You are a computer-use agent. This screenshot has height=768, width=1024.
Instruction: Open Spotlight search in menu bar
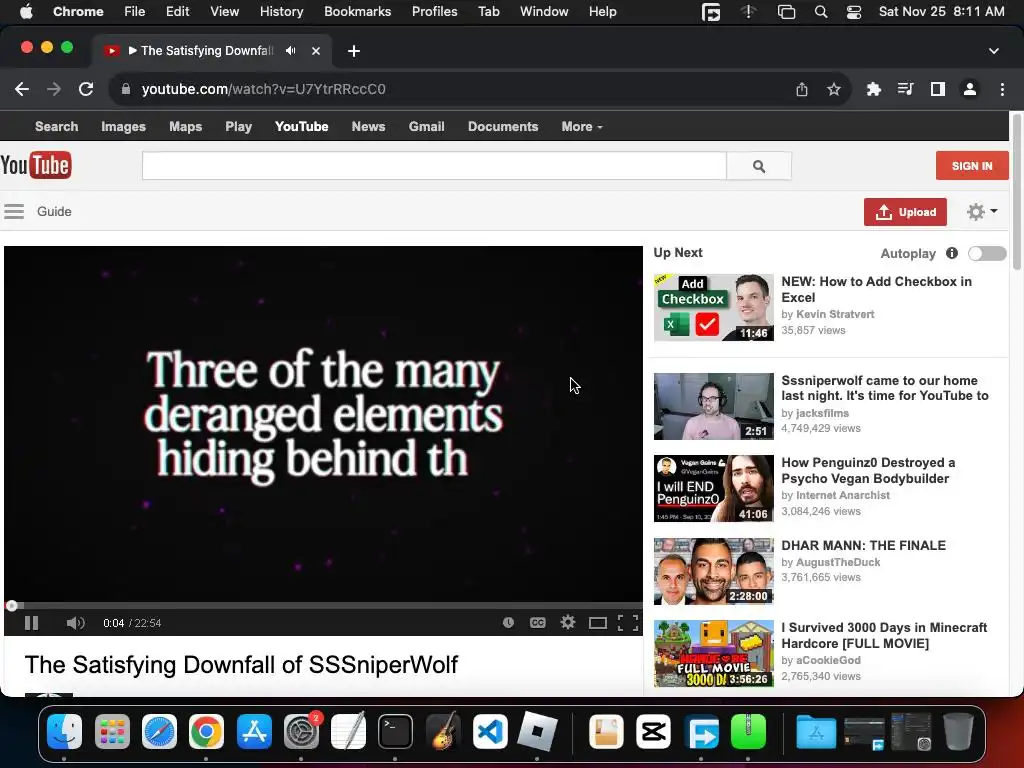tap(821, 12)
